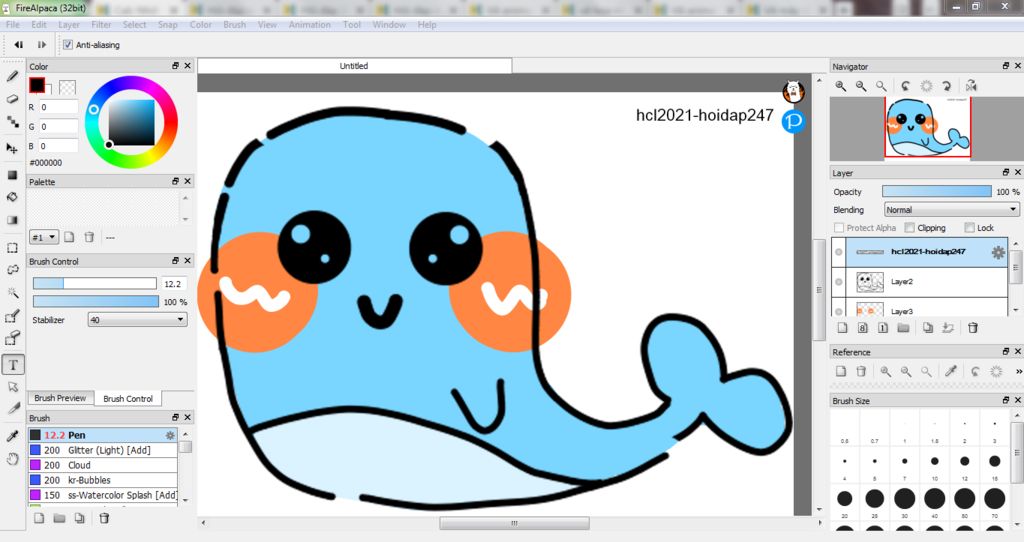Enable the layer Lock checkbox
Image resolution: width=1024 pixels, height=542 pixels.
click(x=970, y=228)
